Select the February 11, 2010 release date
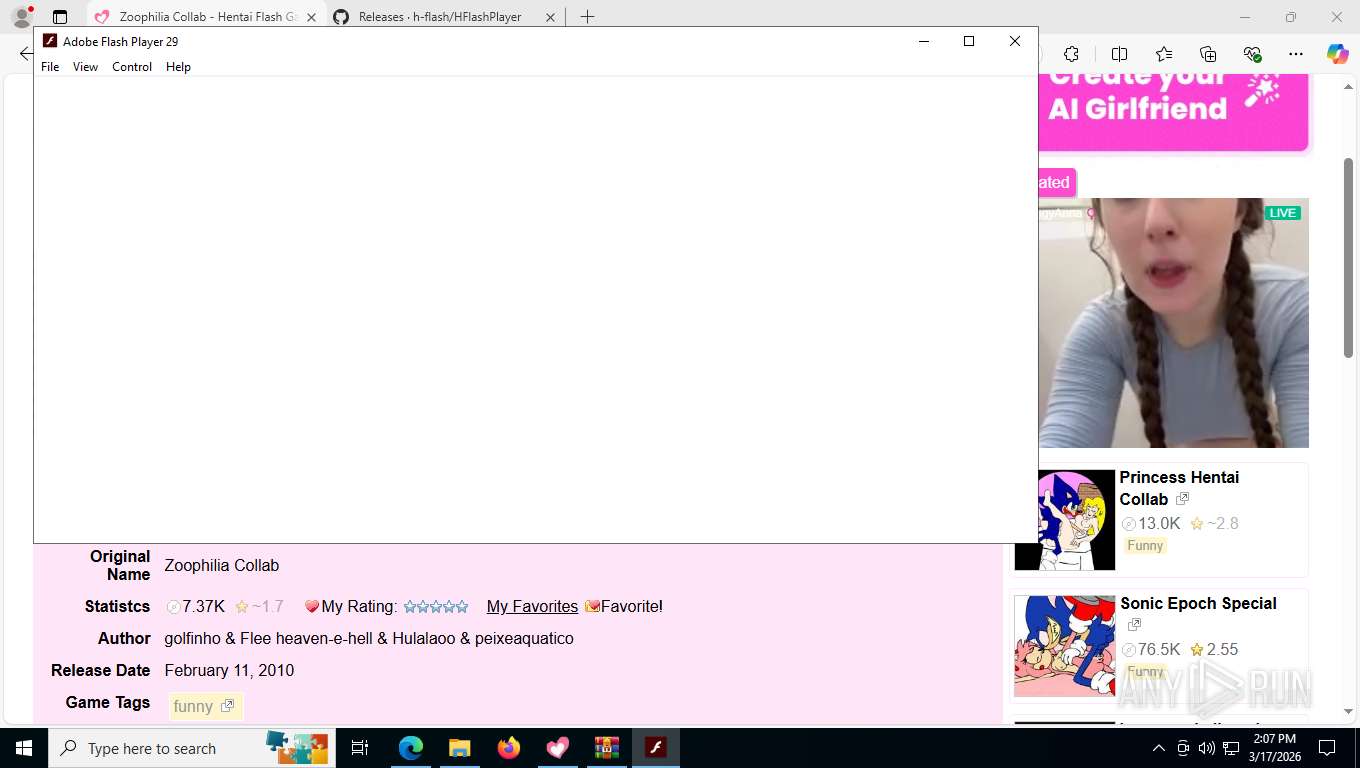This screenshot has width=1360, height=768. tap(229, 670)
